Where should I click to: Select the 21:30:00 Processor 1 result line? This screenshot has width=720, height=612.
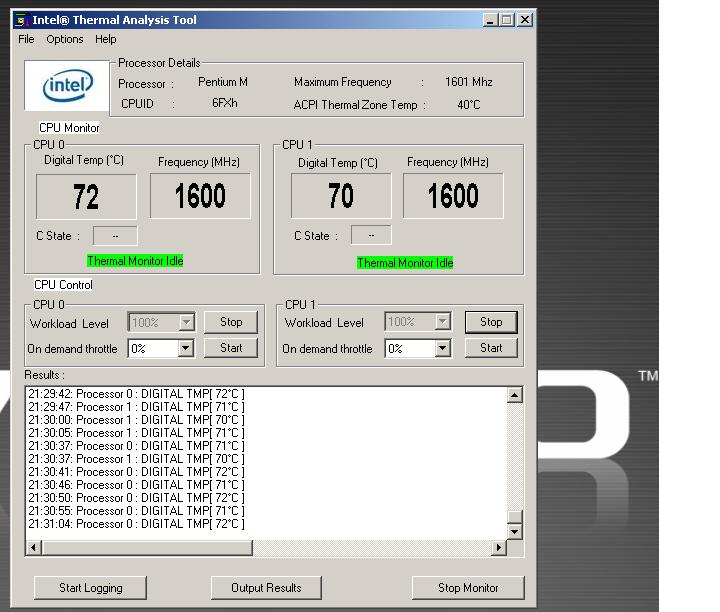pos(136,420)
